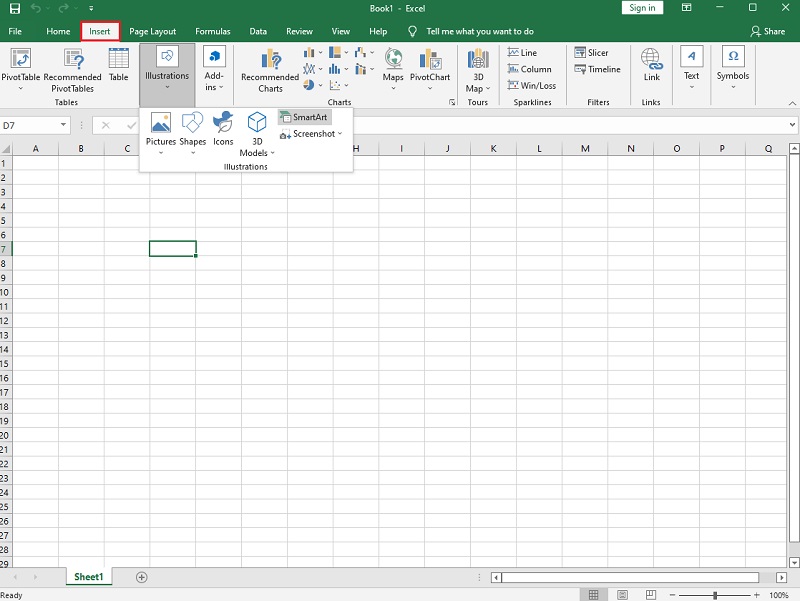Open the Add-ins menu

214,69
